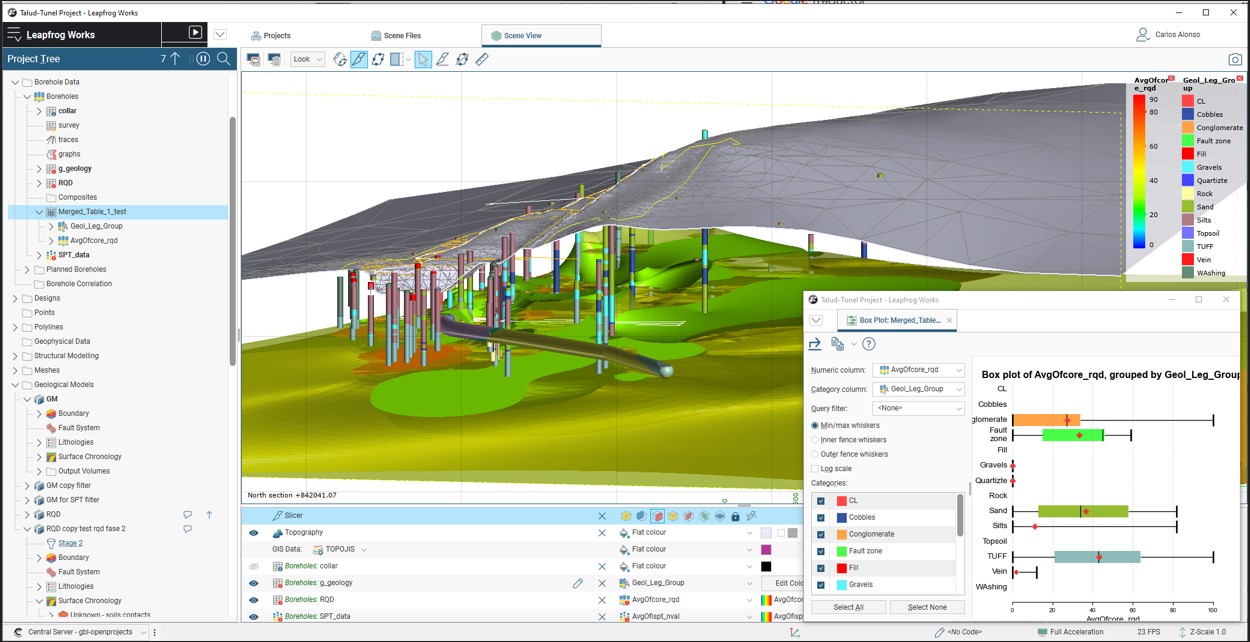Remove Slicer from the scene list
1250x642 pixels.
tap(602, 516)
